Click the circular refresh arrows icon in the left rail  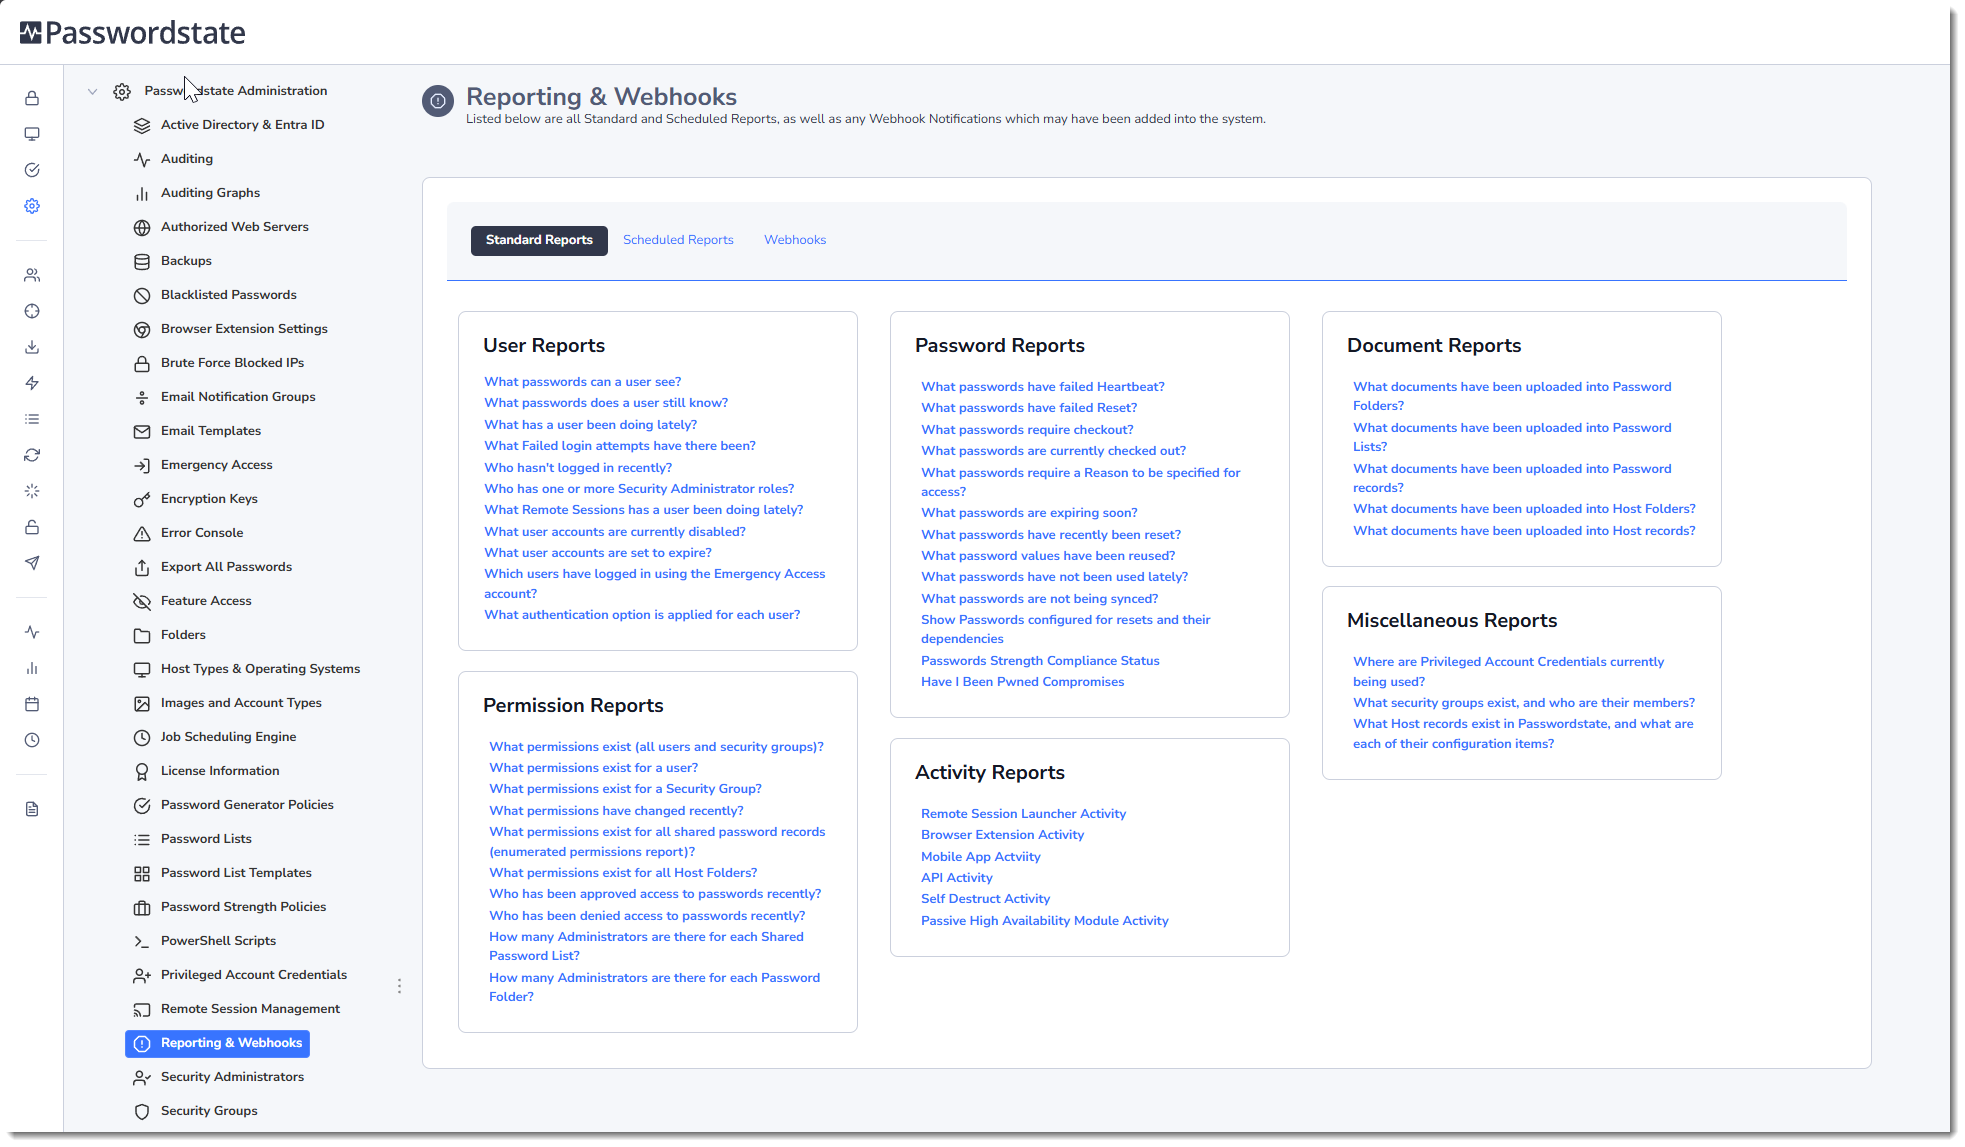point(32,455)
